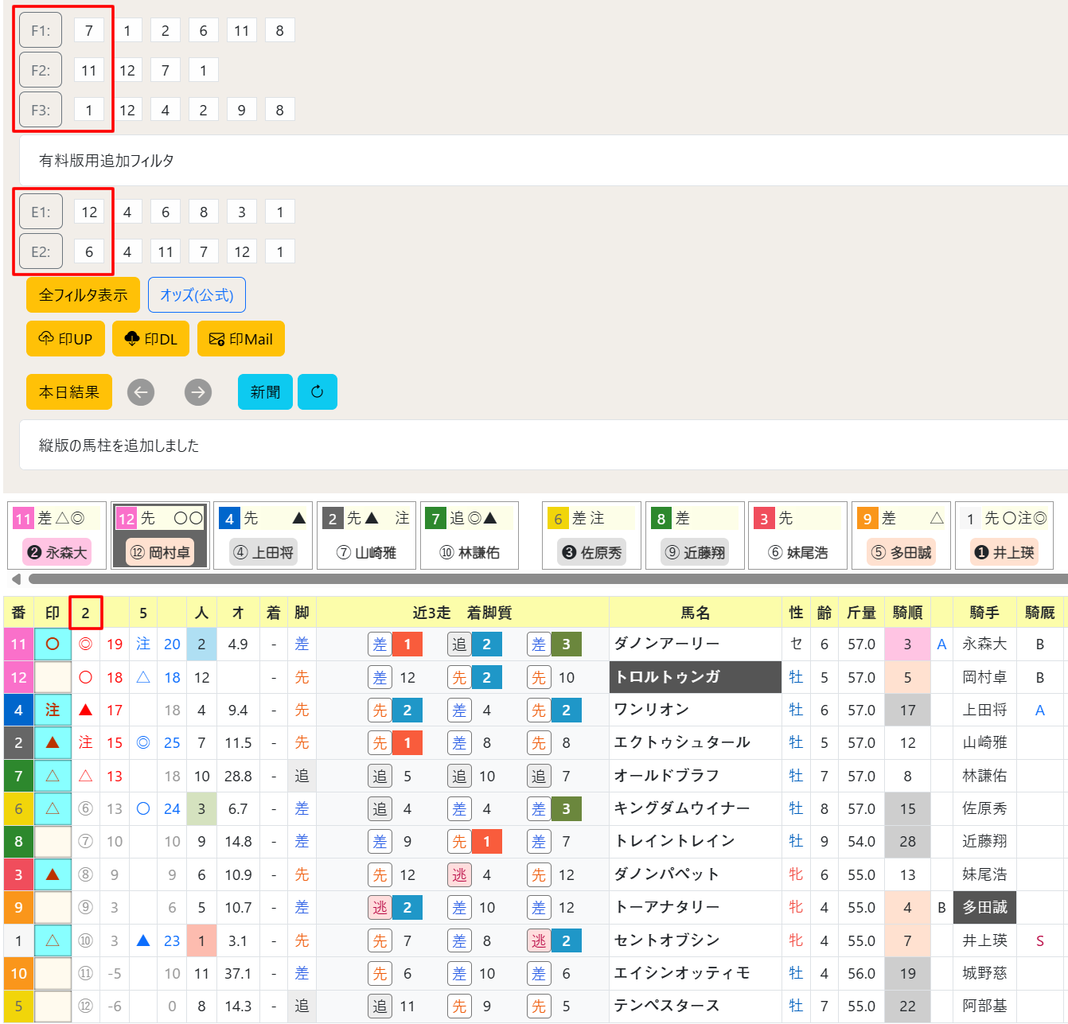Viewport: 1068px width, 1024px height.
Task: Select number 7 in the F1 row
Action: click(89, 31)
